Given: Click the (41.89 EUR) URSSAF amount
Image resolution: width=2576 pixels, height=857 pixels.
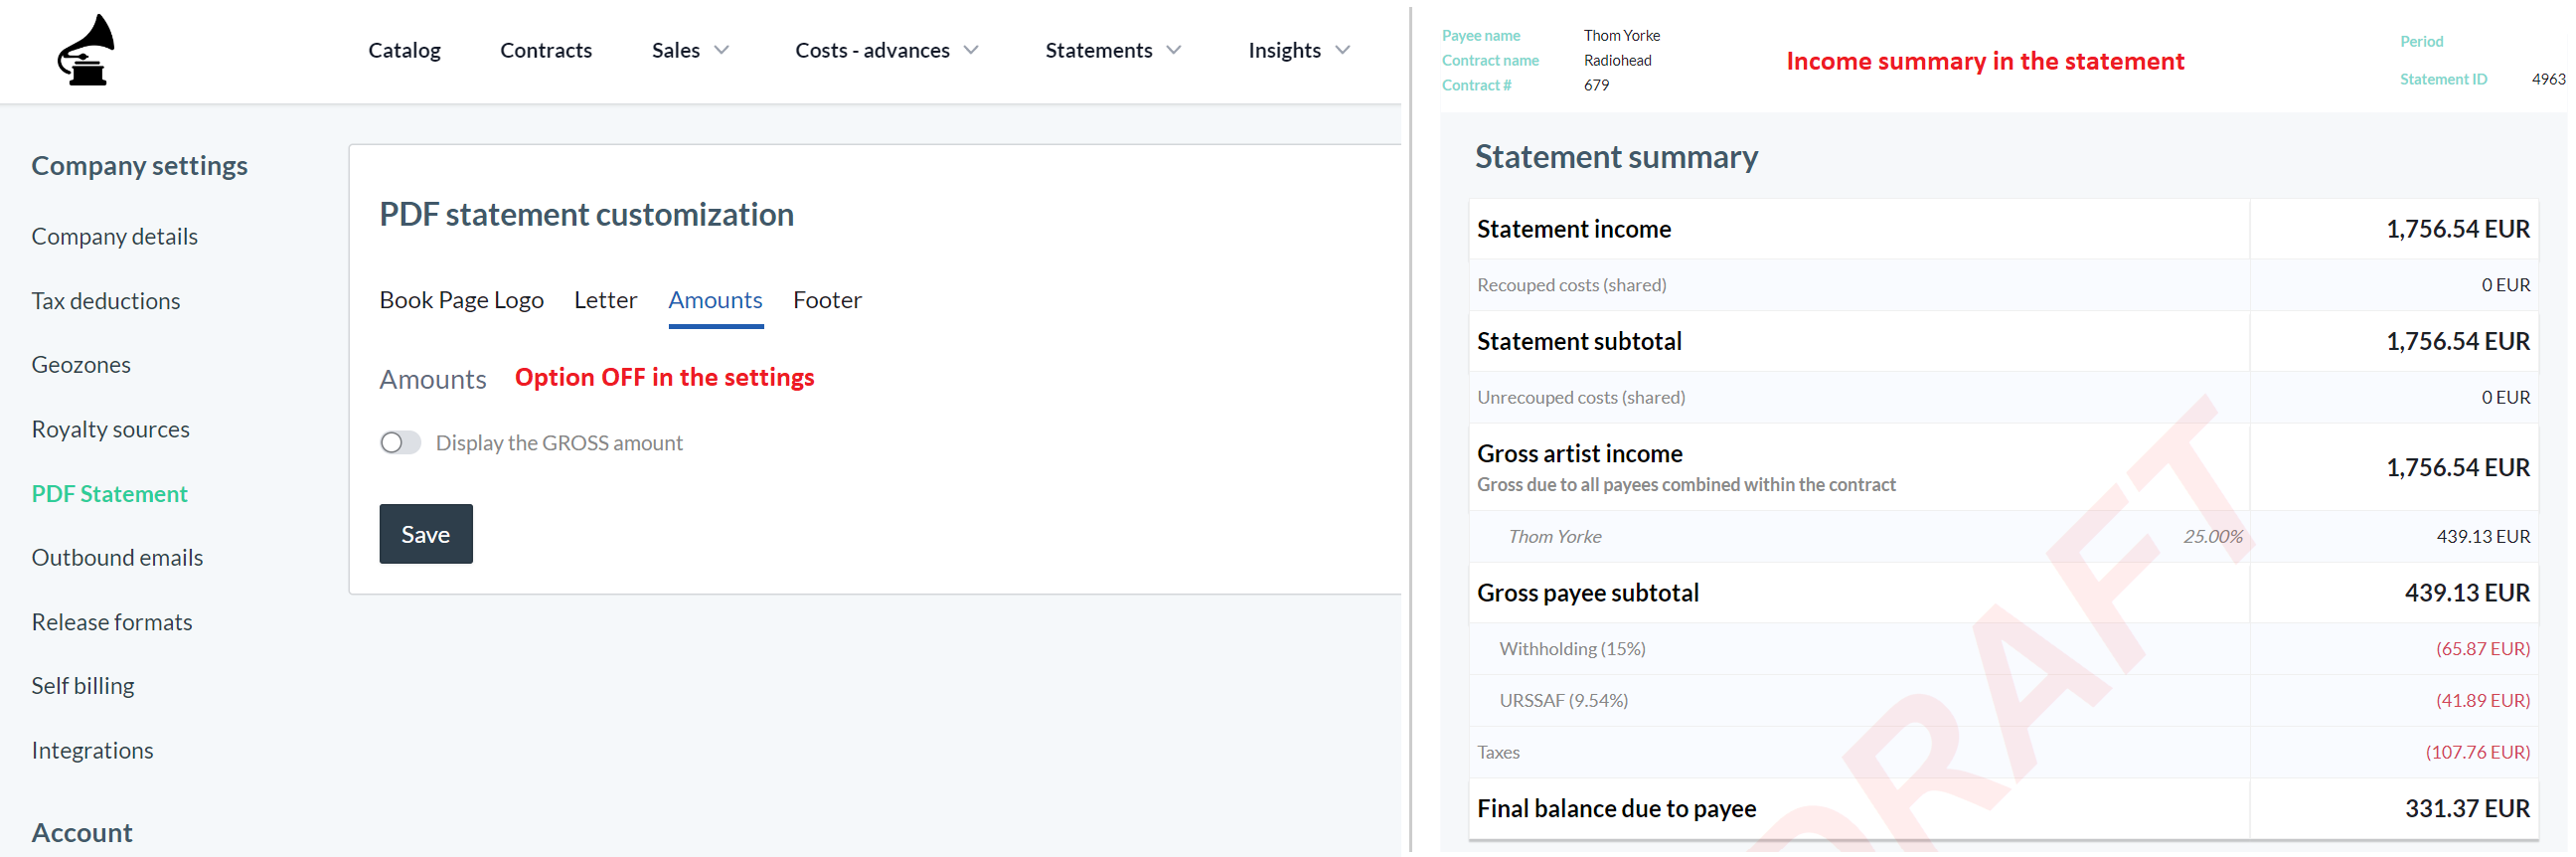Looking at the screenshot, I should 2483,701.
